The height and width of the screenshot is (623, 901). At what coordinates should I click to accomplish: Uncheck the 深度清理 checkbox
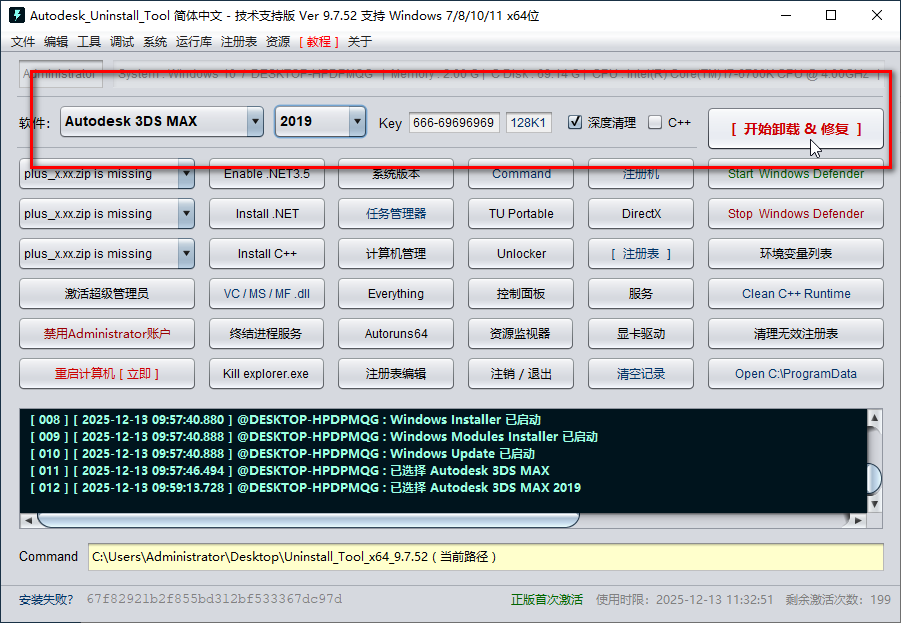(x=575, y=122)
